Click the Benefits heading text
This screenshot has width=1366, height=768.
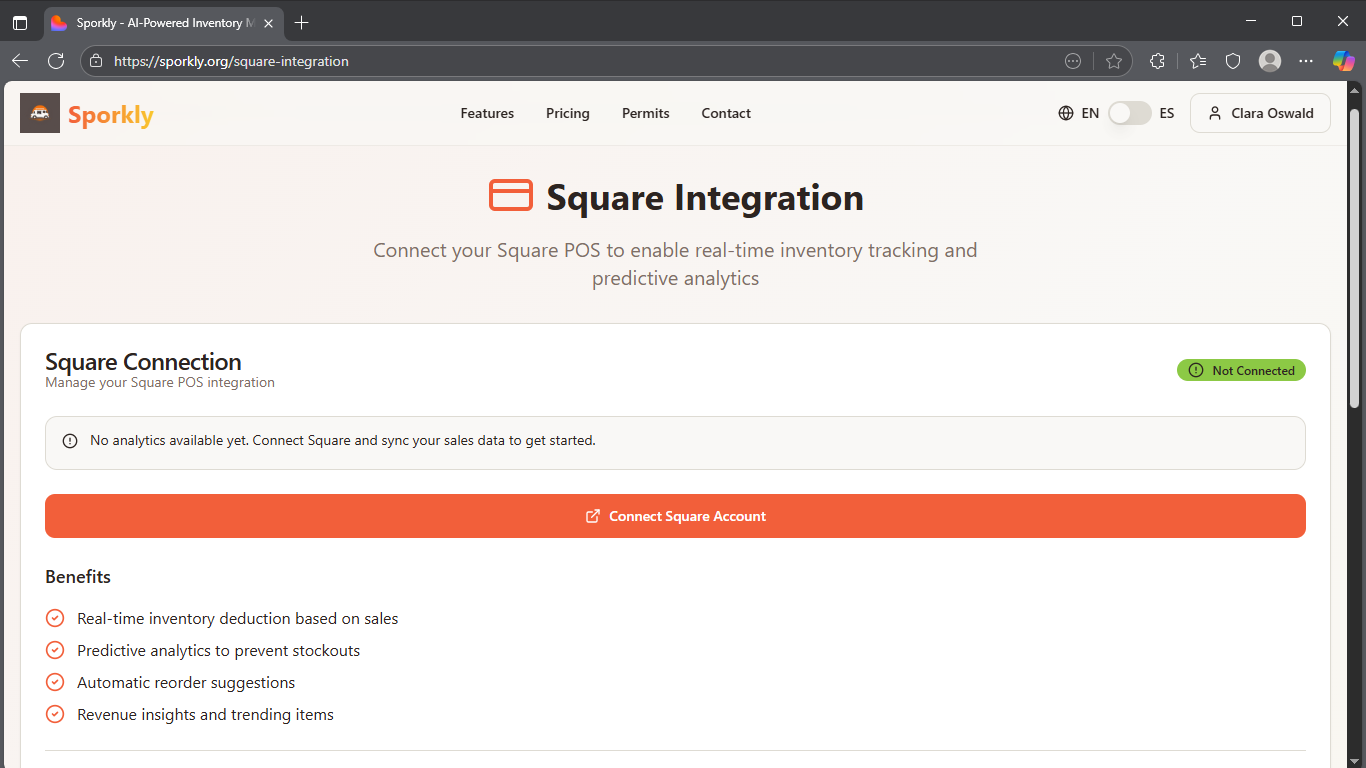tap(78, 577)
